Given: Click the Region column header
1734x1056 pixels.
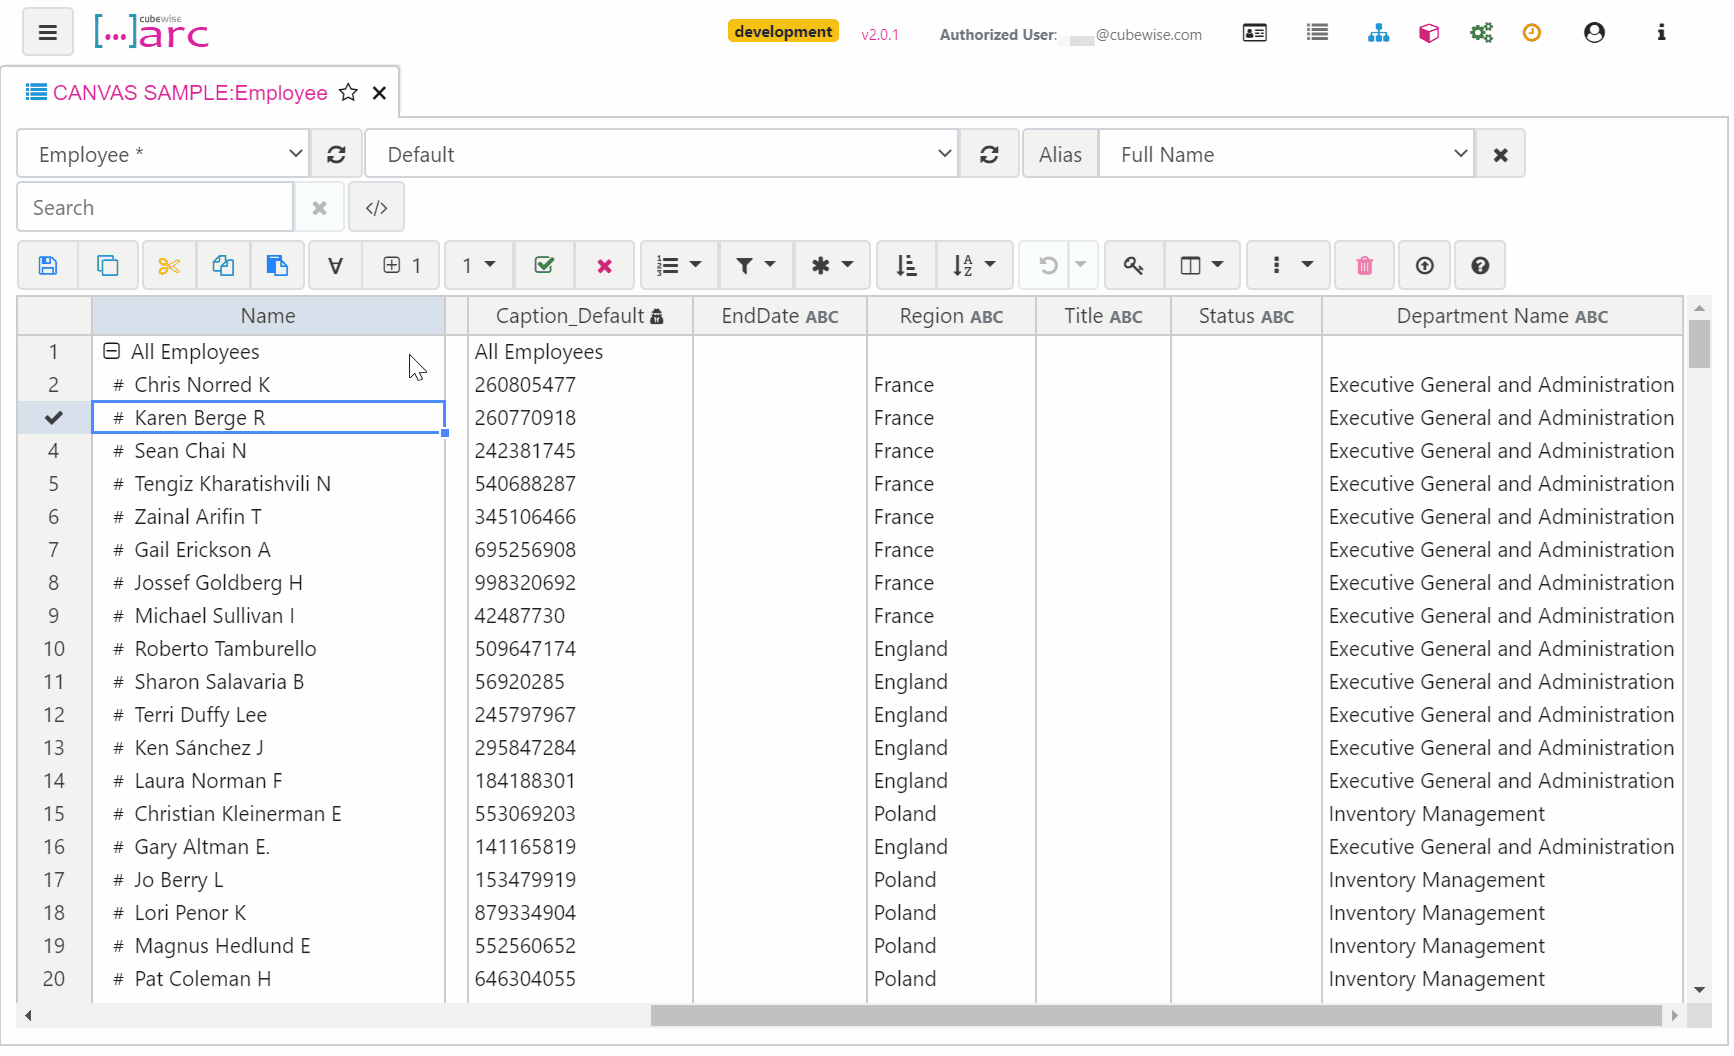Looking at the screenshot, I should click(x=950, y=317).
